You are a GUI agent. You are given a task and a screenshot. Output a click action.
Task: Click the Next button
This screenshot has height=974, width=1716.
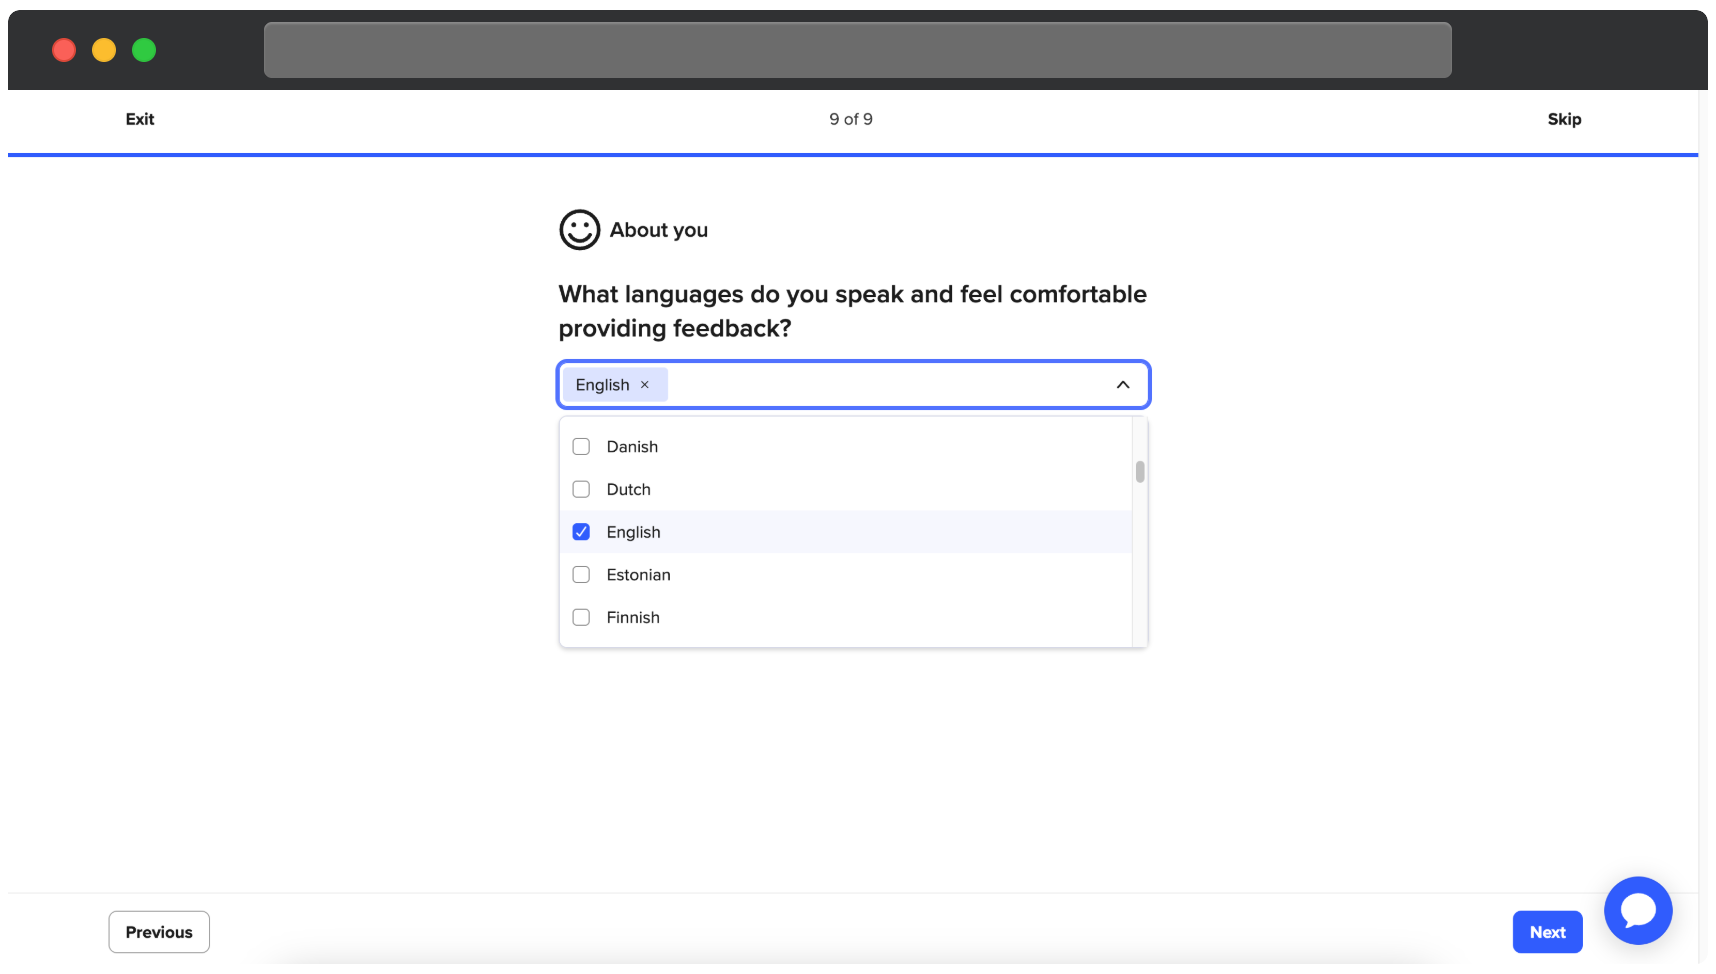click(1547, 932)
